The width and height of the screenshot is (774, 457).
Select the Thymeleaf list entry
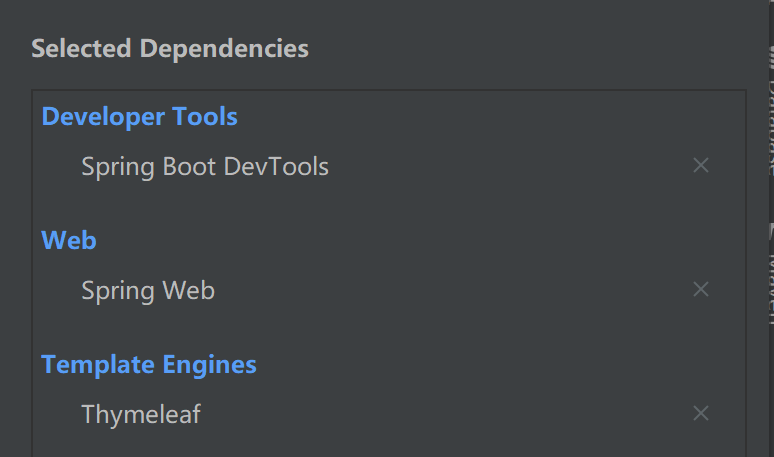click(x=141, y=414)
